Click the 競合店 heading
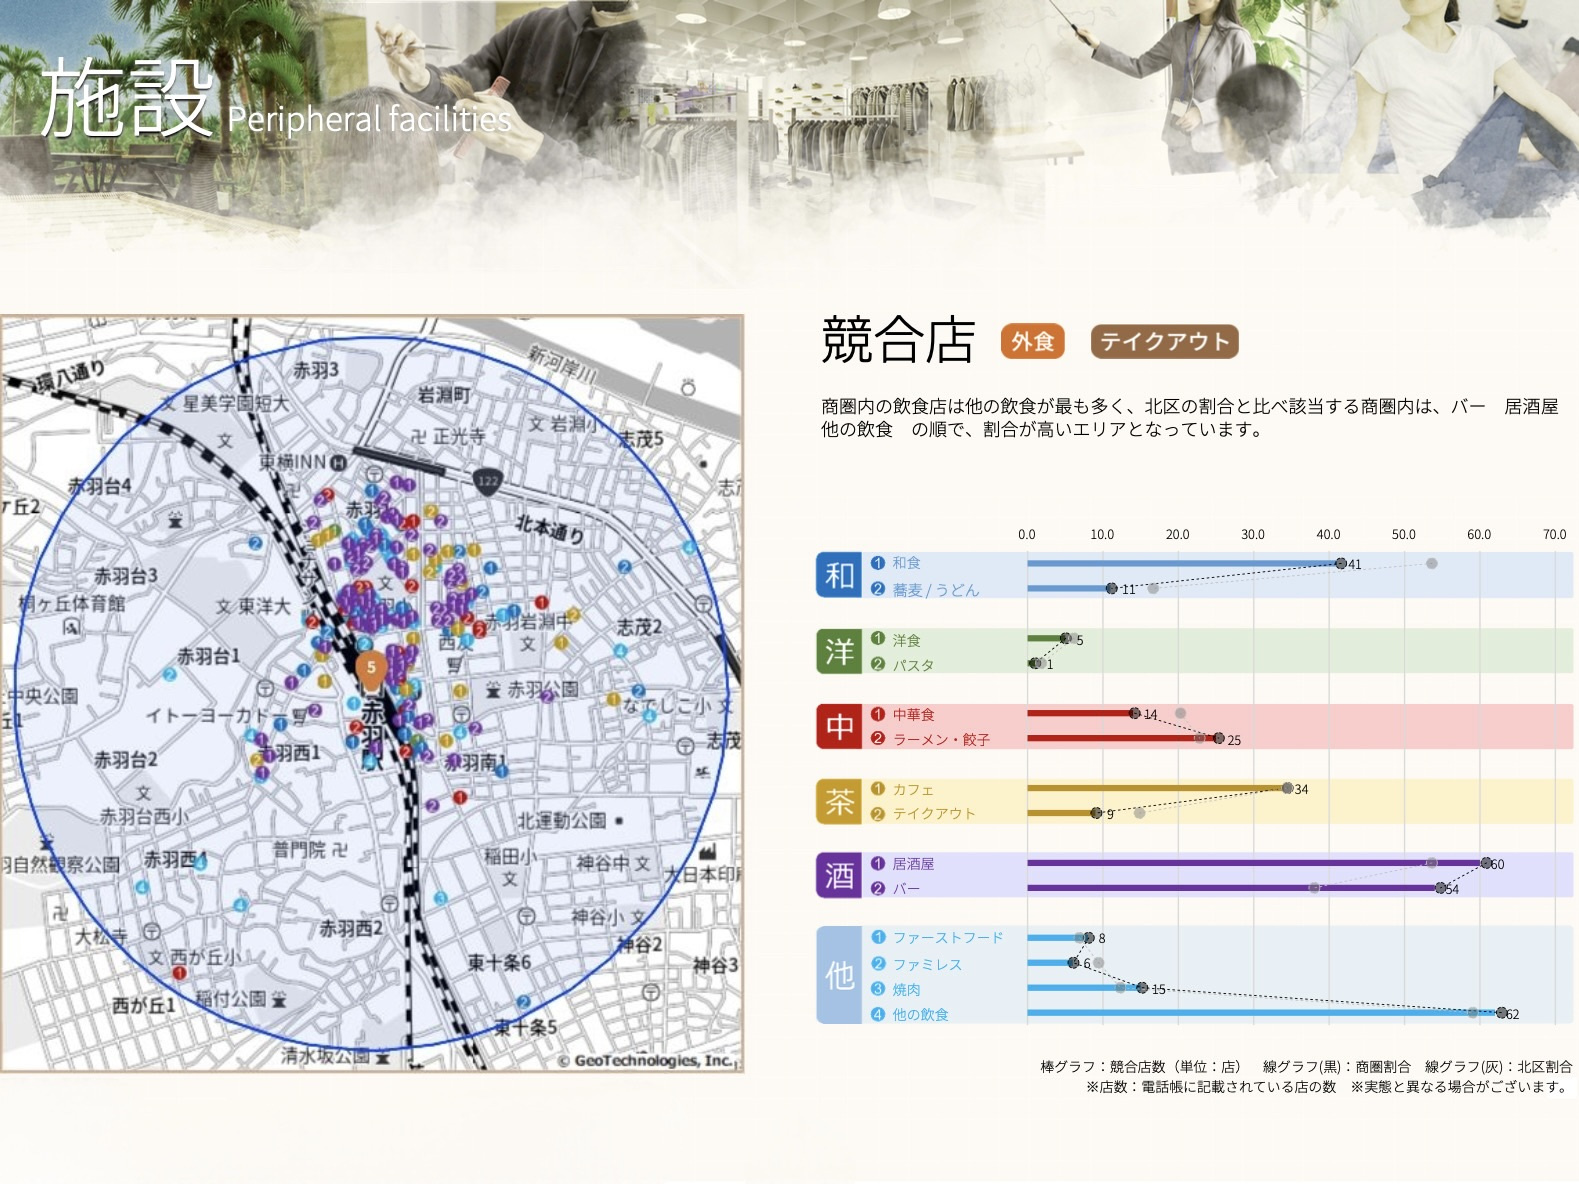This screenshot has width=1579, height=1184. (x=897, y=341)
